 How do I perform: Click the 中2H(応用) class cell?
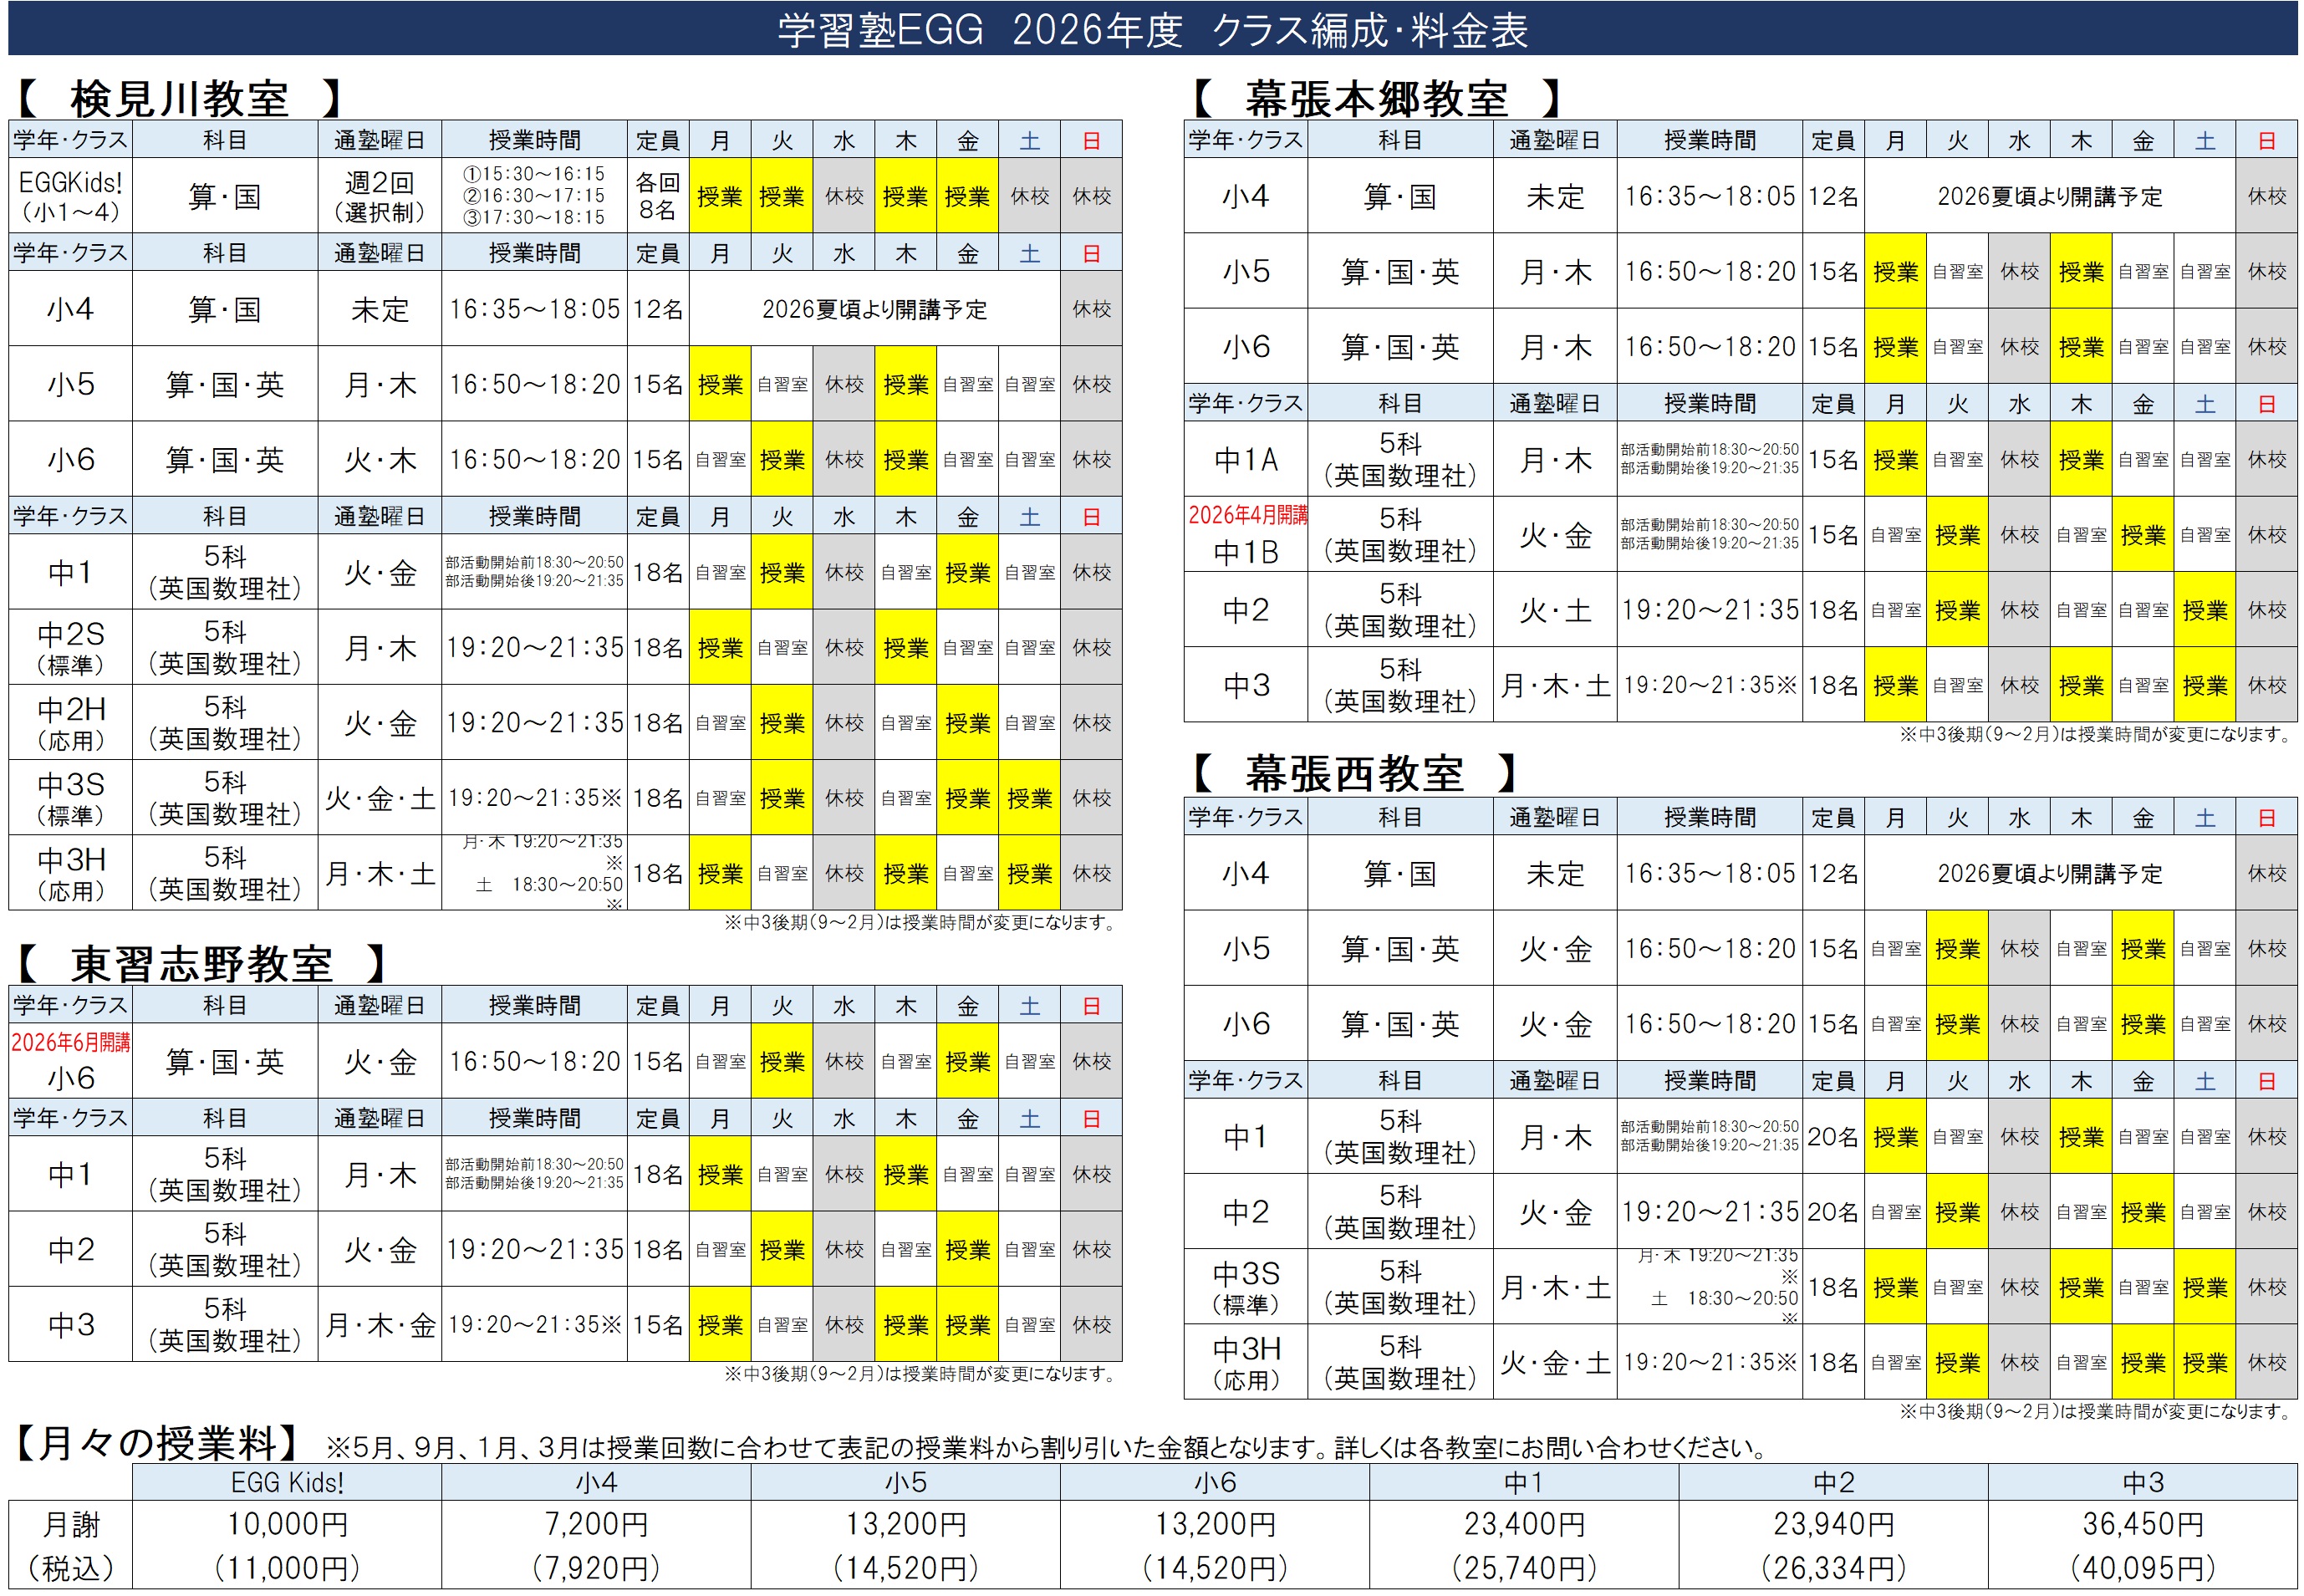click(x=70, y=723)
